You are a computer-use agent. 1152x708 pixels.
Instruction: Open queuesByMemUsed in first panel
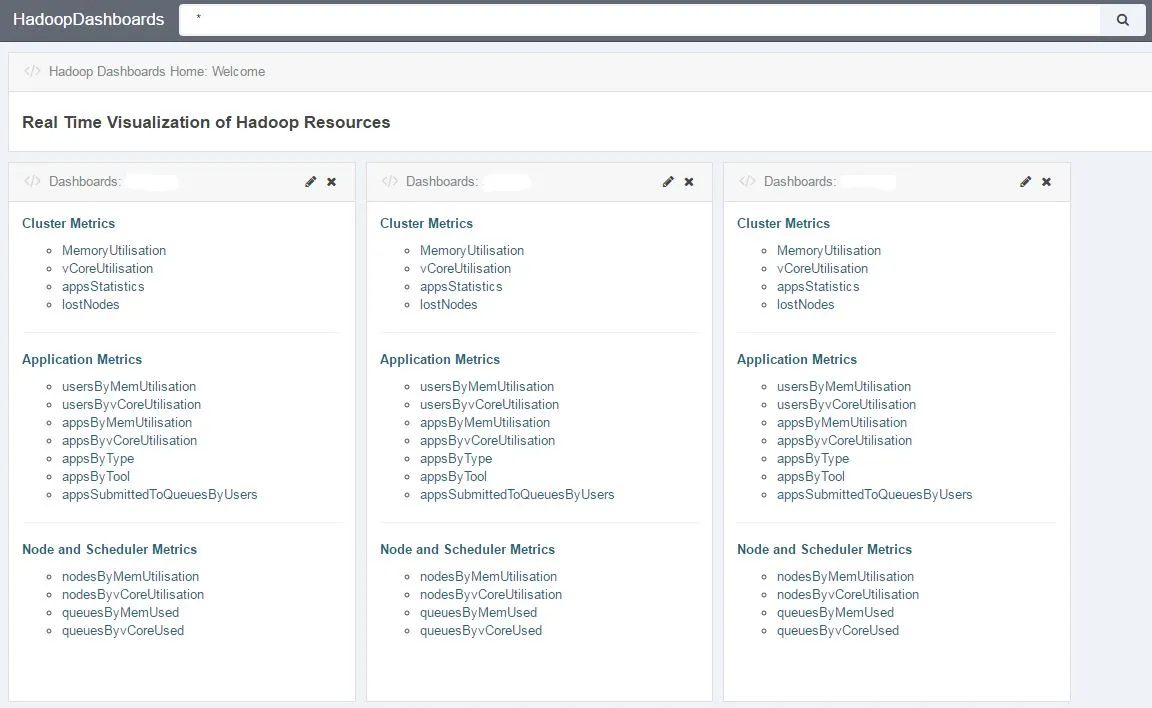pos(120,613)
